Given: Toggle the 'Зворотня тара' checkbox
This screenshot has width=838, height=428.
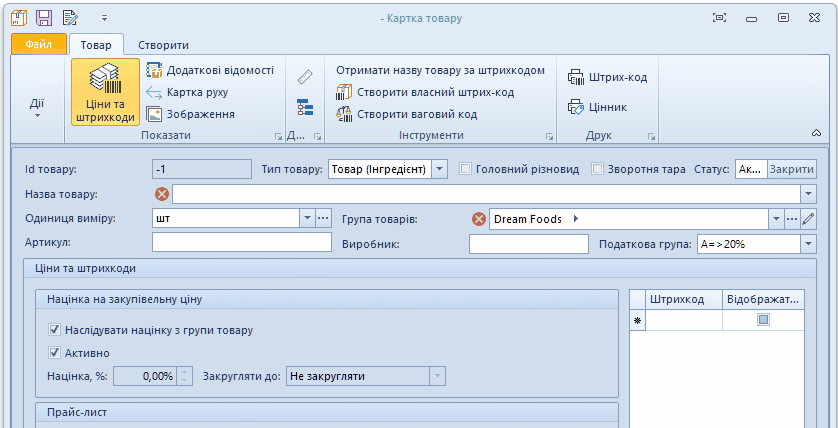Looking at the screenshot, I should point(599,169).
